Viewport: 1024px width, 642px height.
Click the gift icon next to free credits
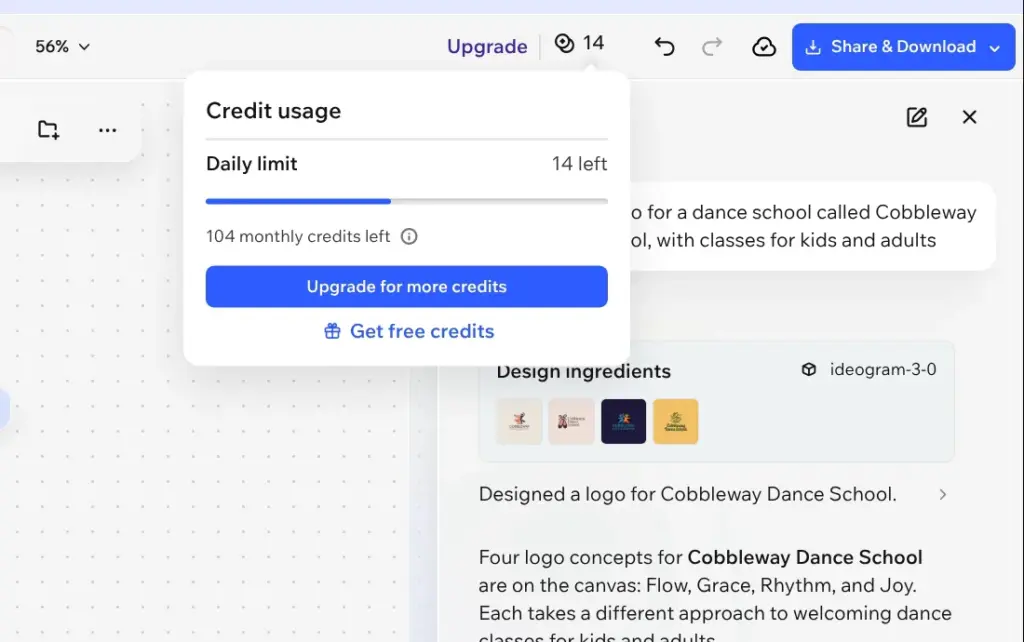pyautogui.click(x=332, y=331)
